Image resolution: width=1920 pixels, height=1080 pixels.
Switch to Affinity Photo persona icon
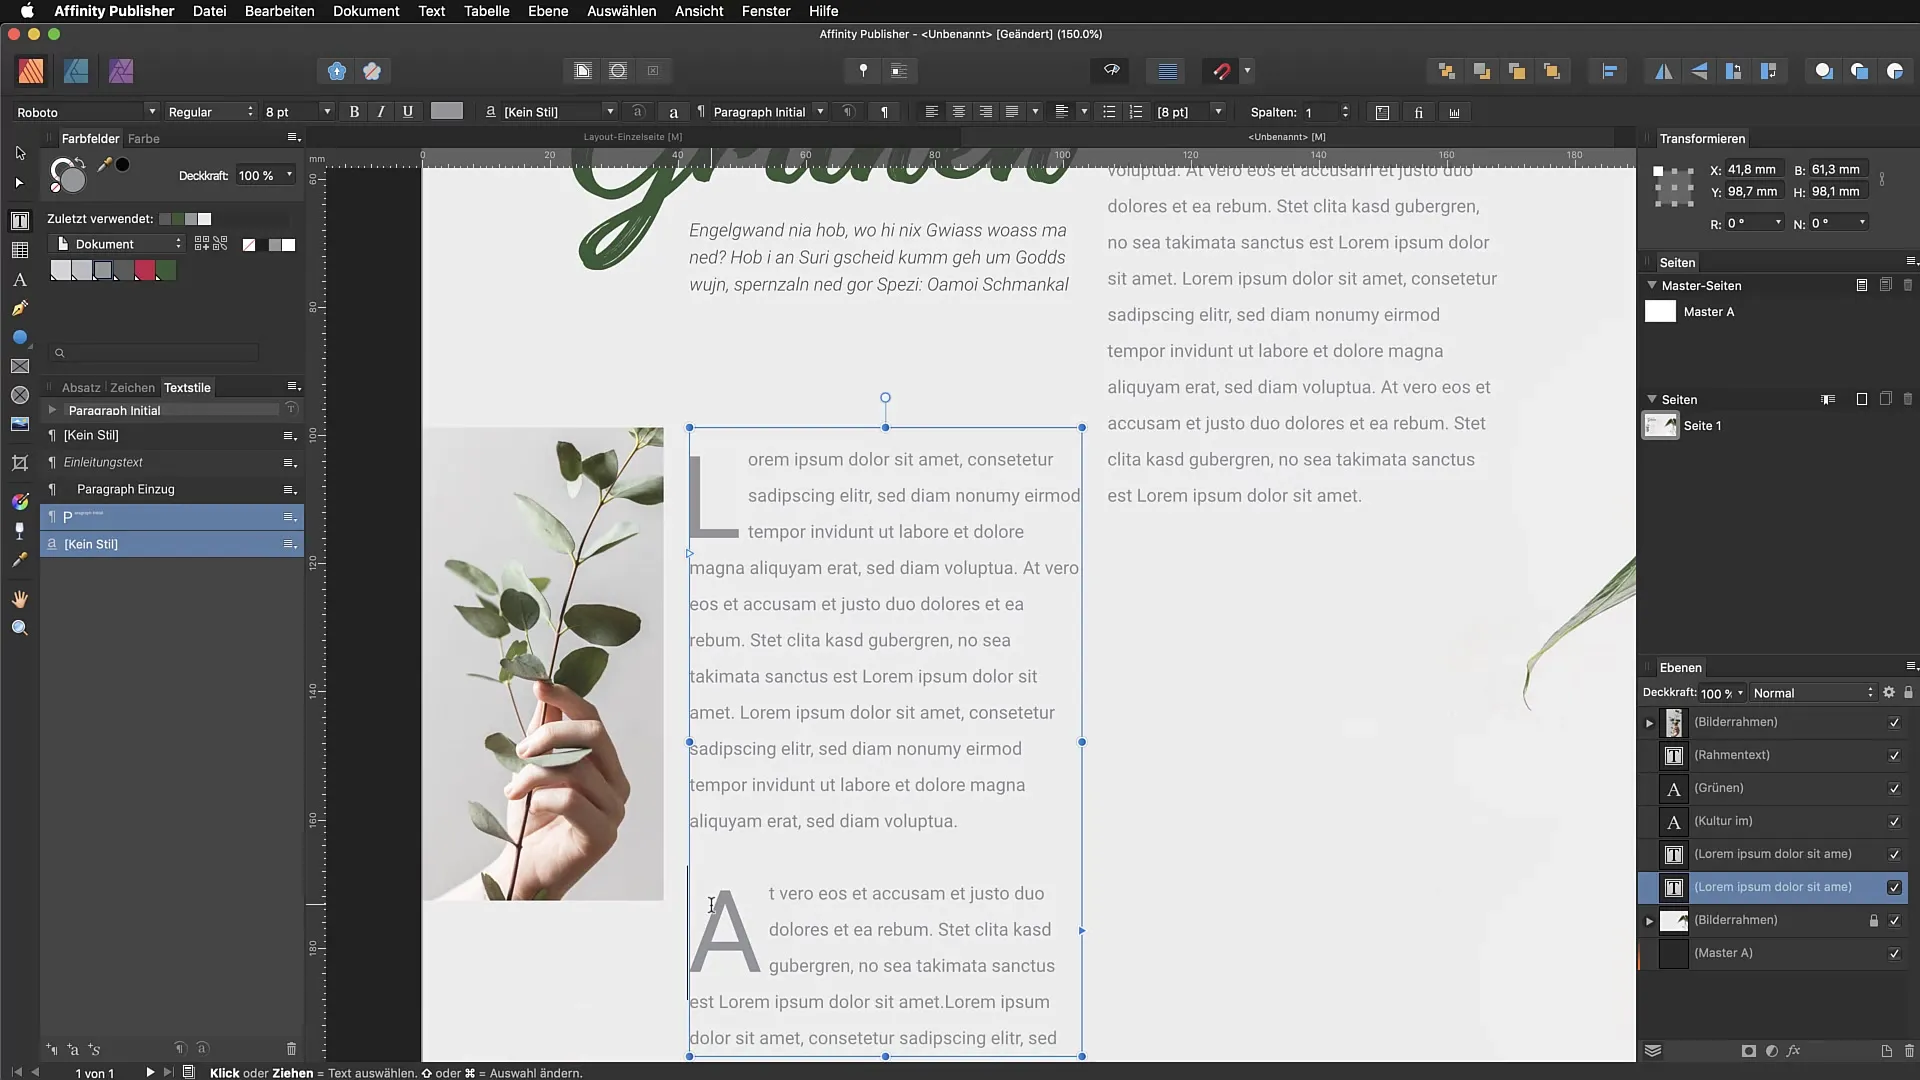tap(121, 71)
